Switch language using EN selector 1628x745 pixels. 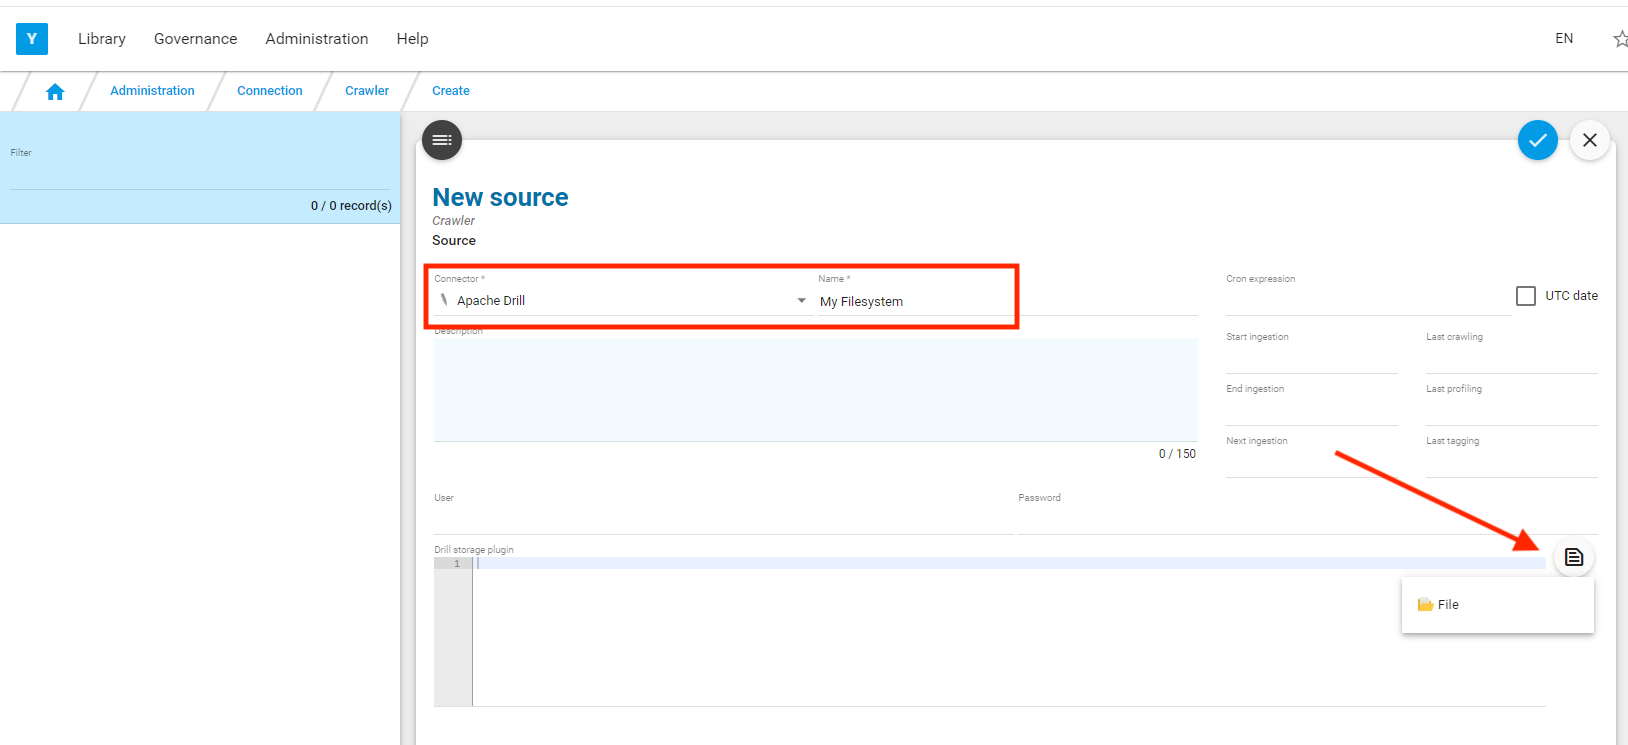tap(1564, 39)
